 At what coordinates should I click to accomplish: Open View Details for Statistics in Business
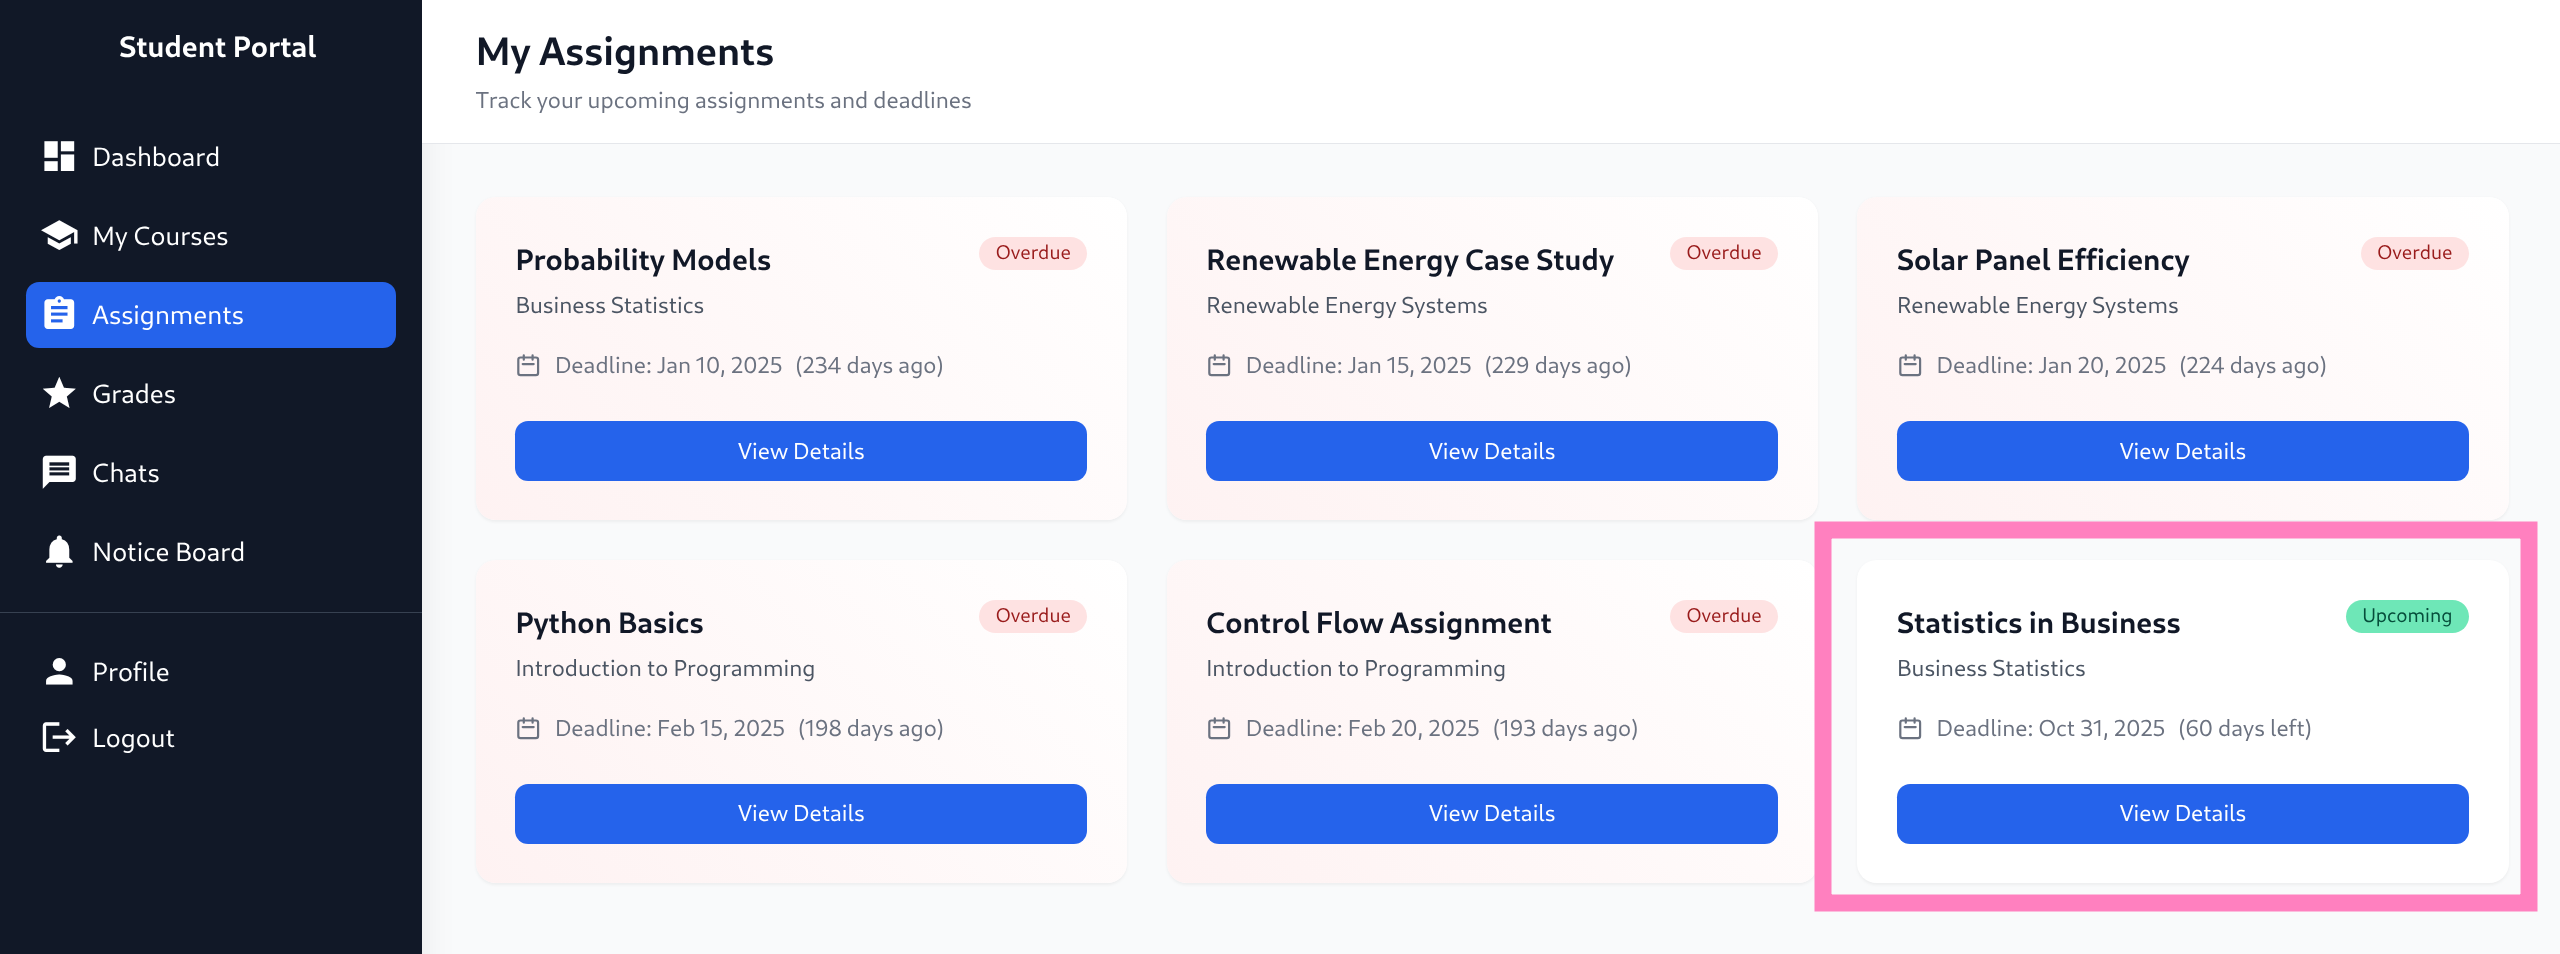pos(2182,813)
